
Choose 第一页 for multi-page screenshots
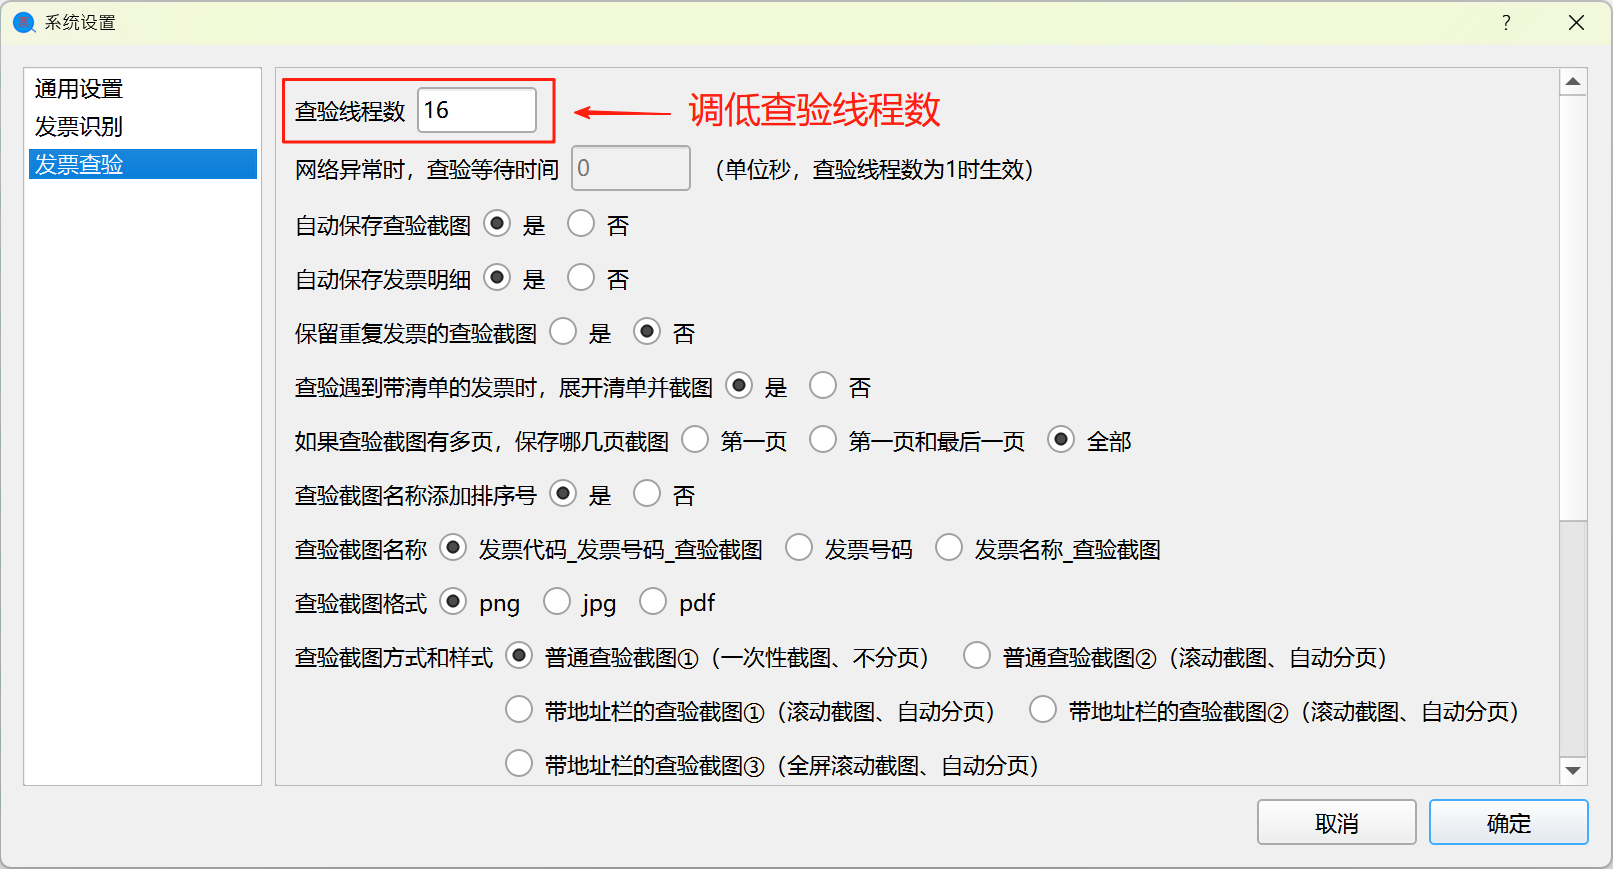[x=695, y=440]
